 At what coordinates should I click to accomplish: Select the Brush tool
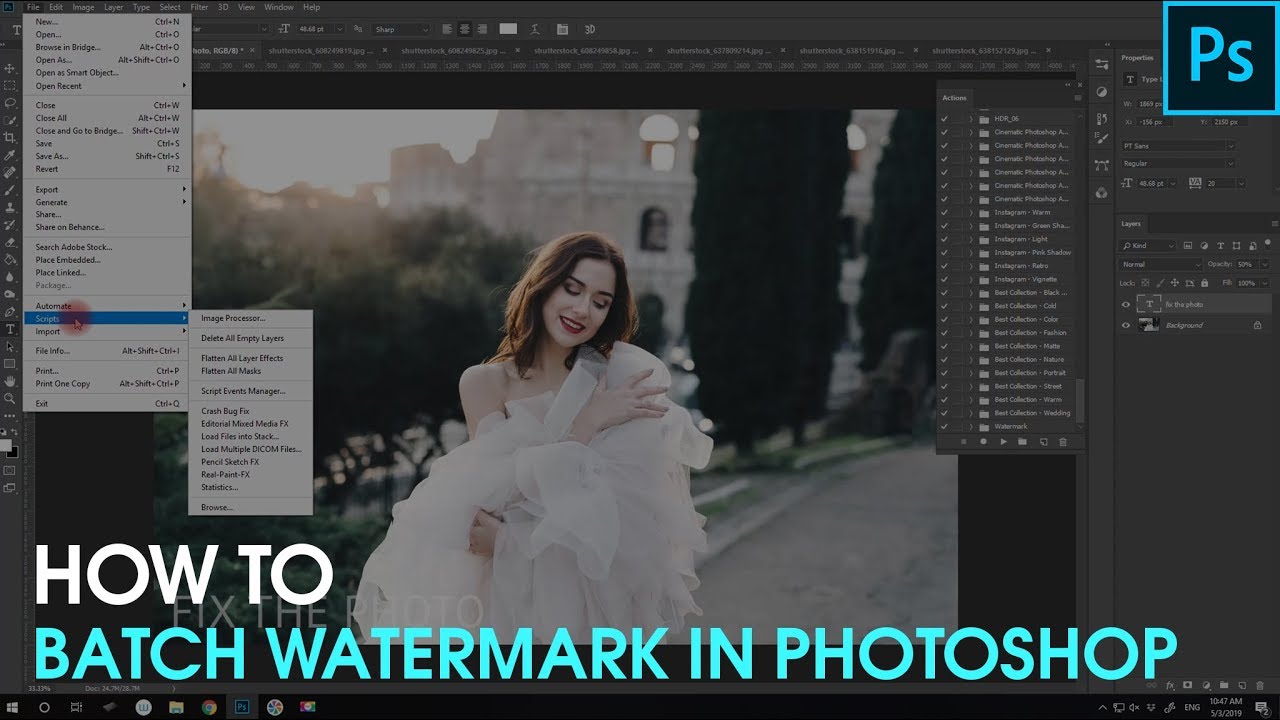(x=11, y=190)
